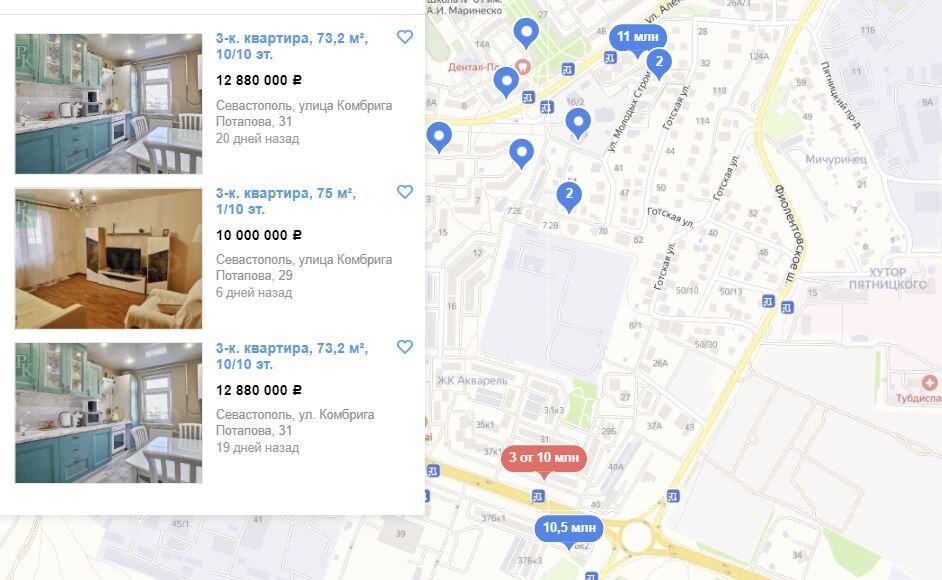Click the ЖК Акварель map label
The height and width of the screenshot is (580, 942).
pyautogui.click(x=472, y=380)
